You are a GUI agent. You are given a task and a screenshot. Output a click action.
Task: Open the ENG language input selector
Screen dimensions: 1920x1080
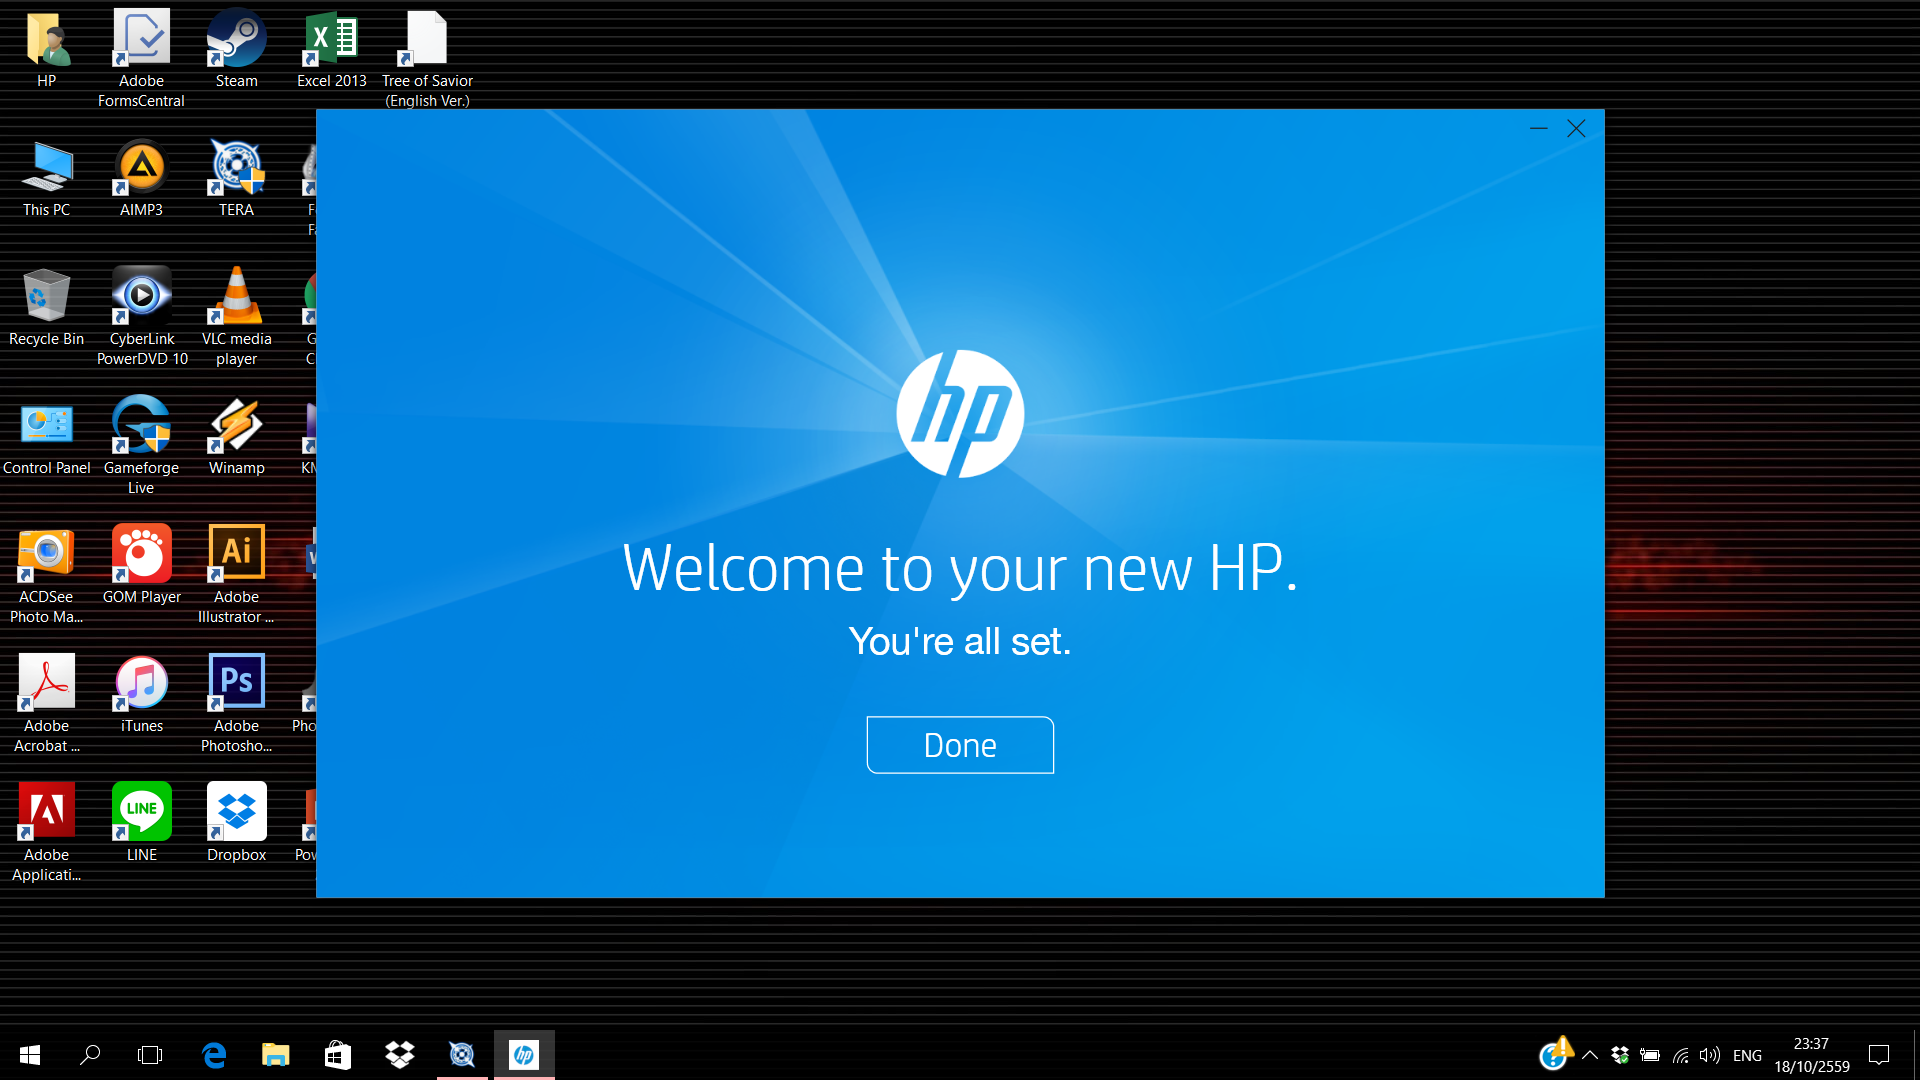(1747, 1055)
